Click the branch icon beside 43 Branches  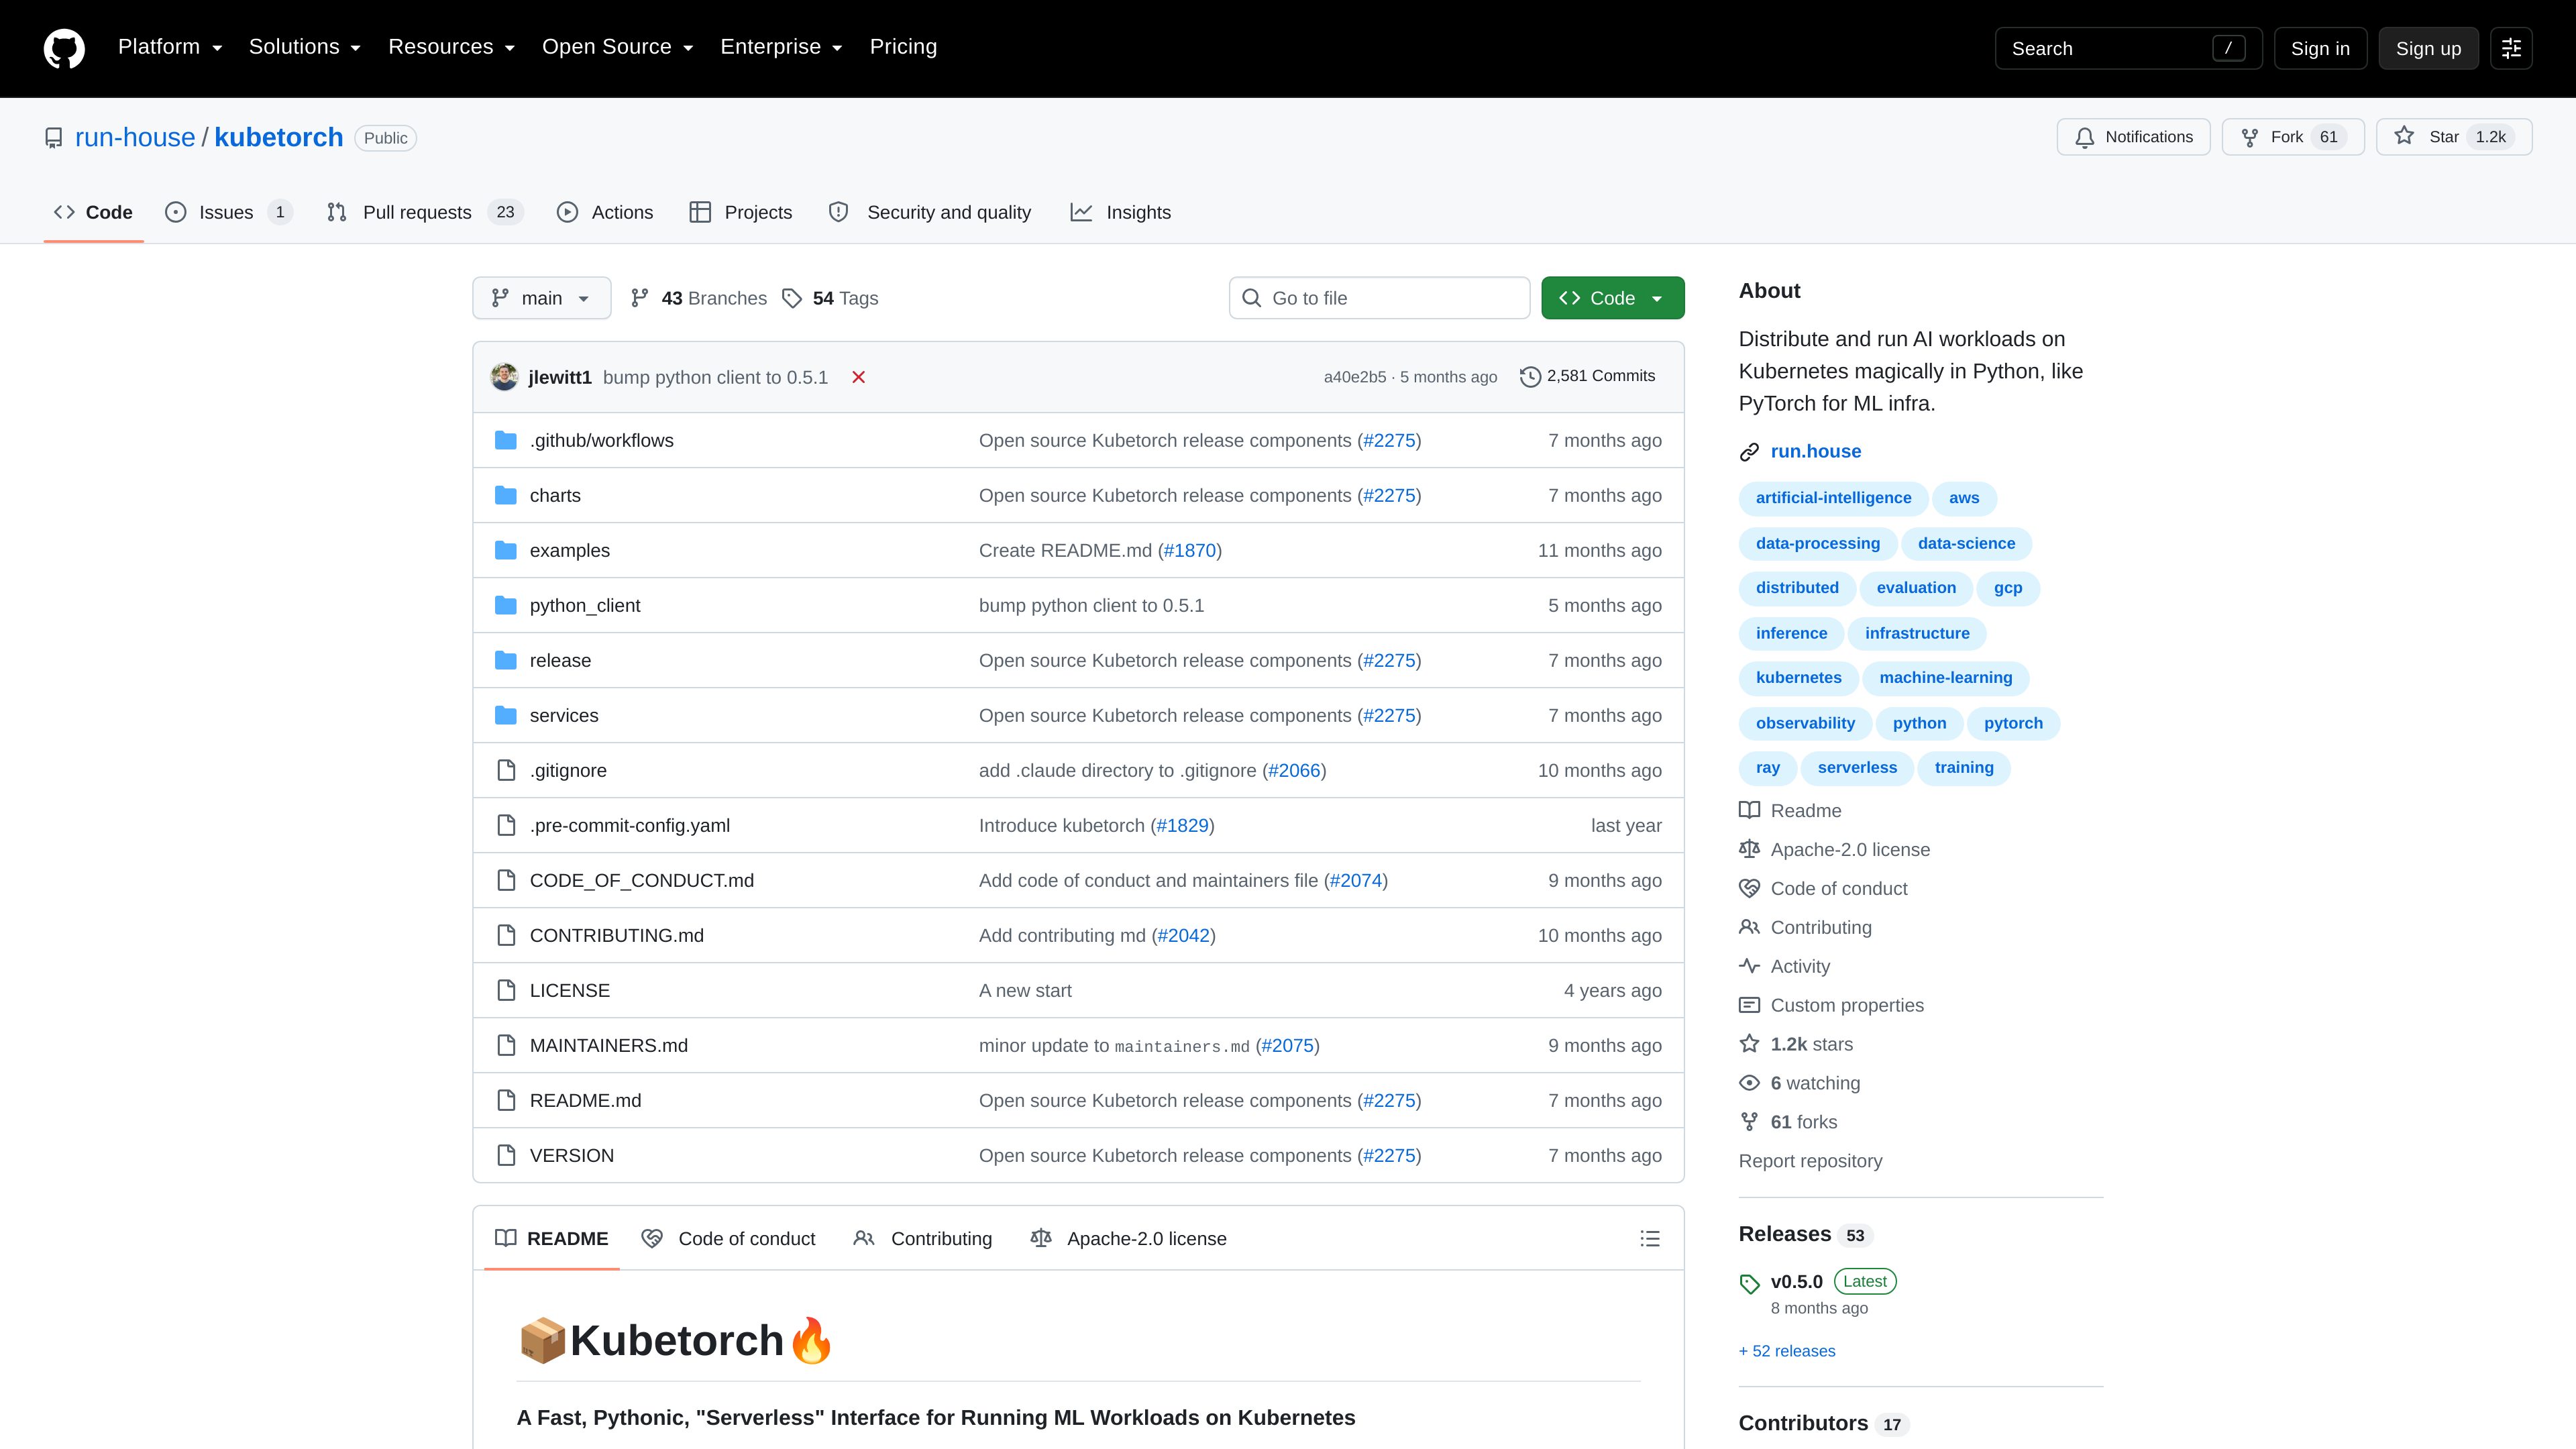(640, 298)
